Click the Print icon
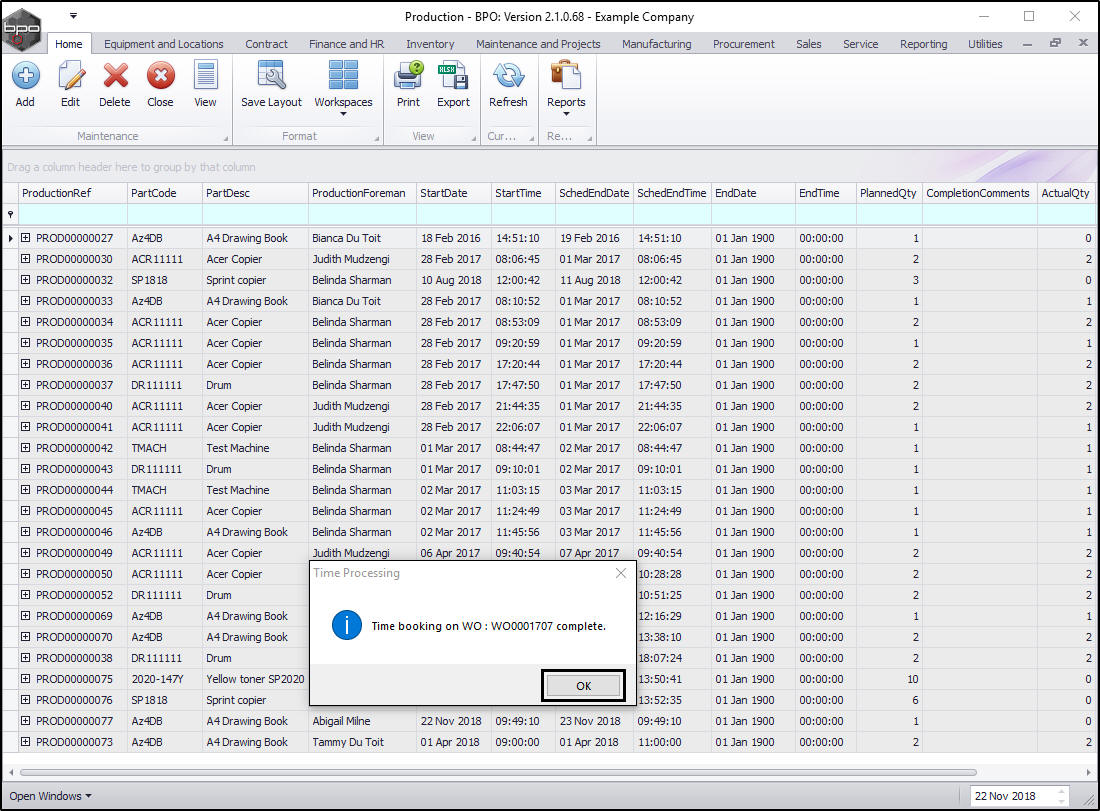This screenshot has width=1100, height=811. click(x=408, y=76)
